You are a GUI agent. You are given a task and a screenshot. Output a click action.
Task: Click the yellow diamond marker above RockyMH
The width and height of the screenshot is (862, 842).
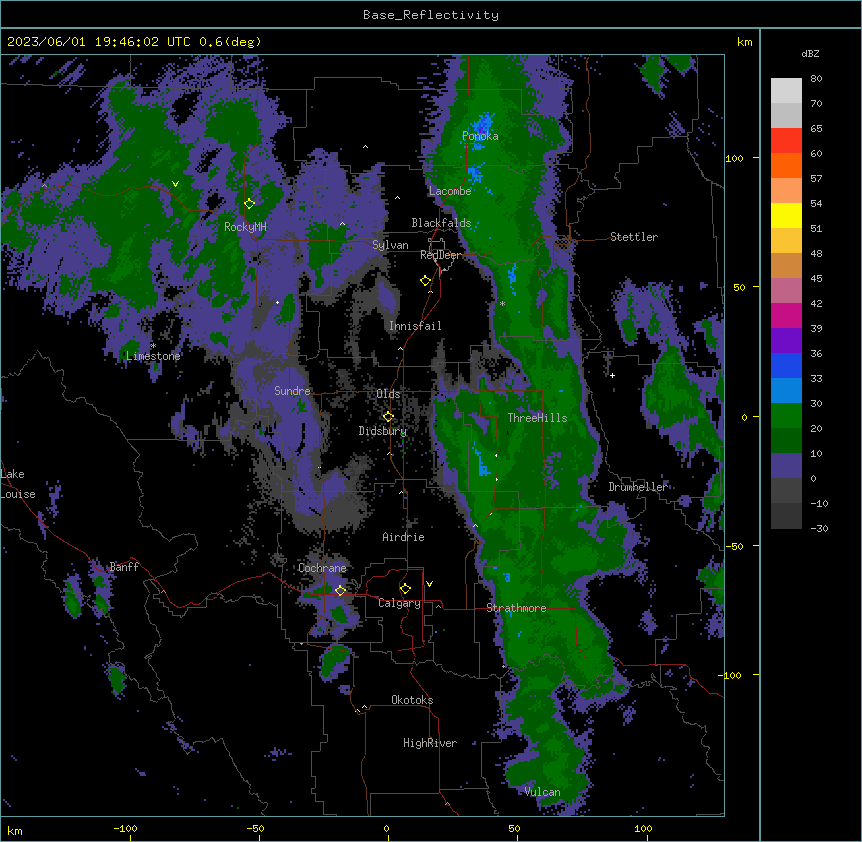click(x=249, y=203)
